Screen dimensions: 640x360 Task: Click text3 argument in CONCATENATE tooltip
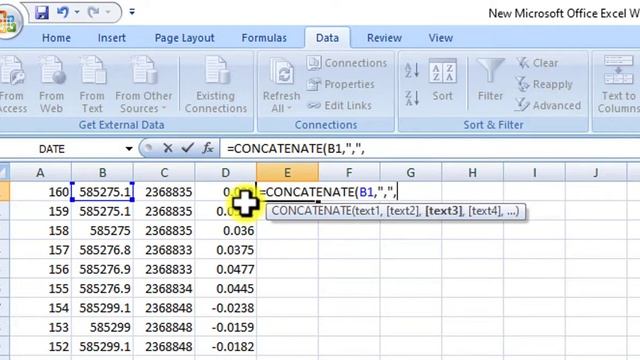pos(443,211)
